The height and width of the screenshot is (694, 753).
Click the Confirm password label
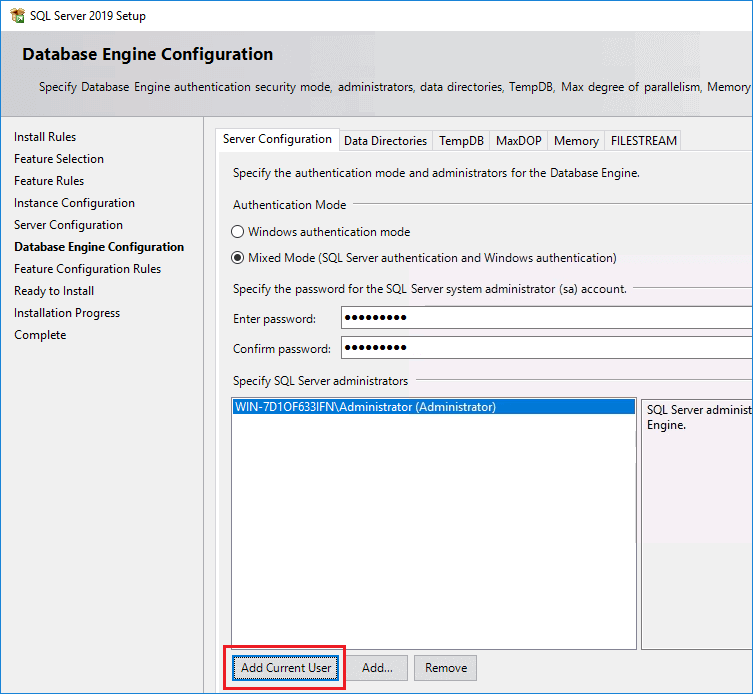pos(282,349)
